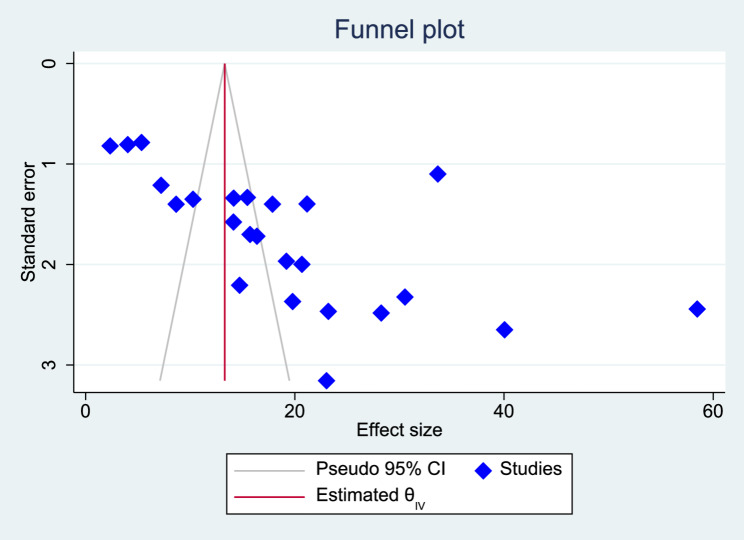Viewport: 744px width, 540px height.
Task: Click the x-axis tick label 20
Action: point(295,411)
